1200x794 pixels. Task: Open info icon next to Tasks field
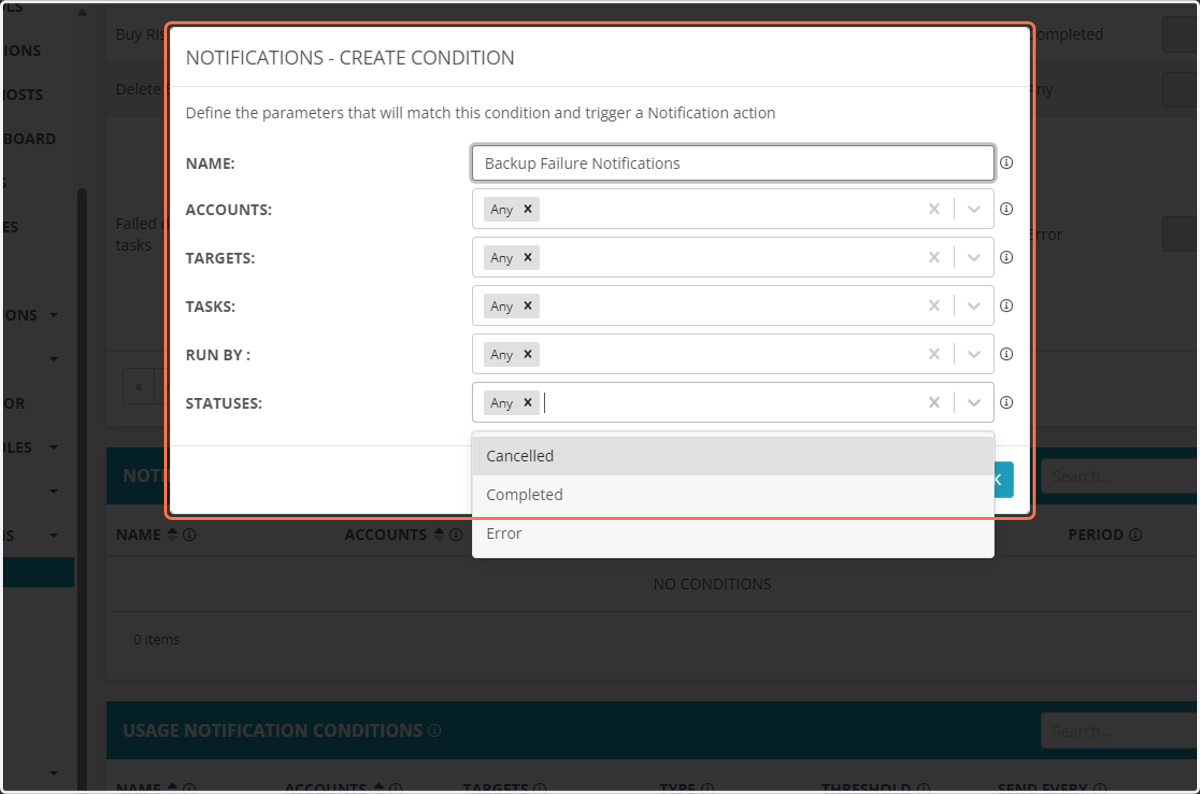coord(1007,305)
